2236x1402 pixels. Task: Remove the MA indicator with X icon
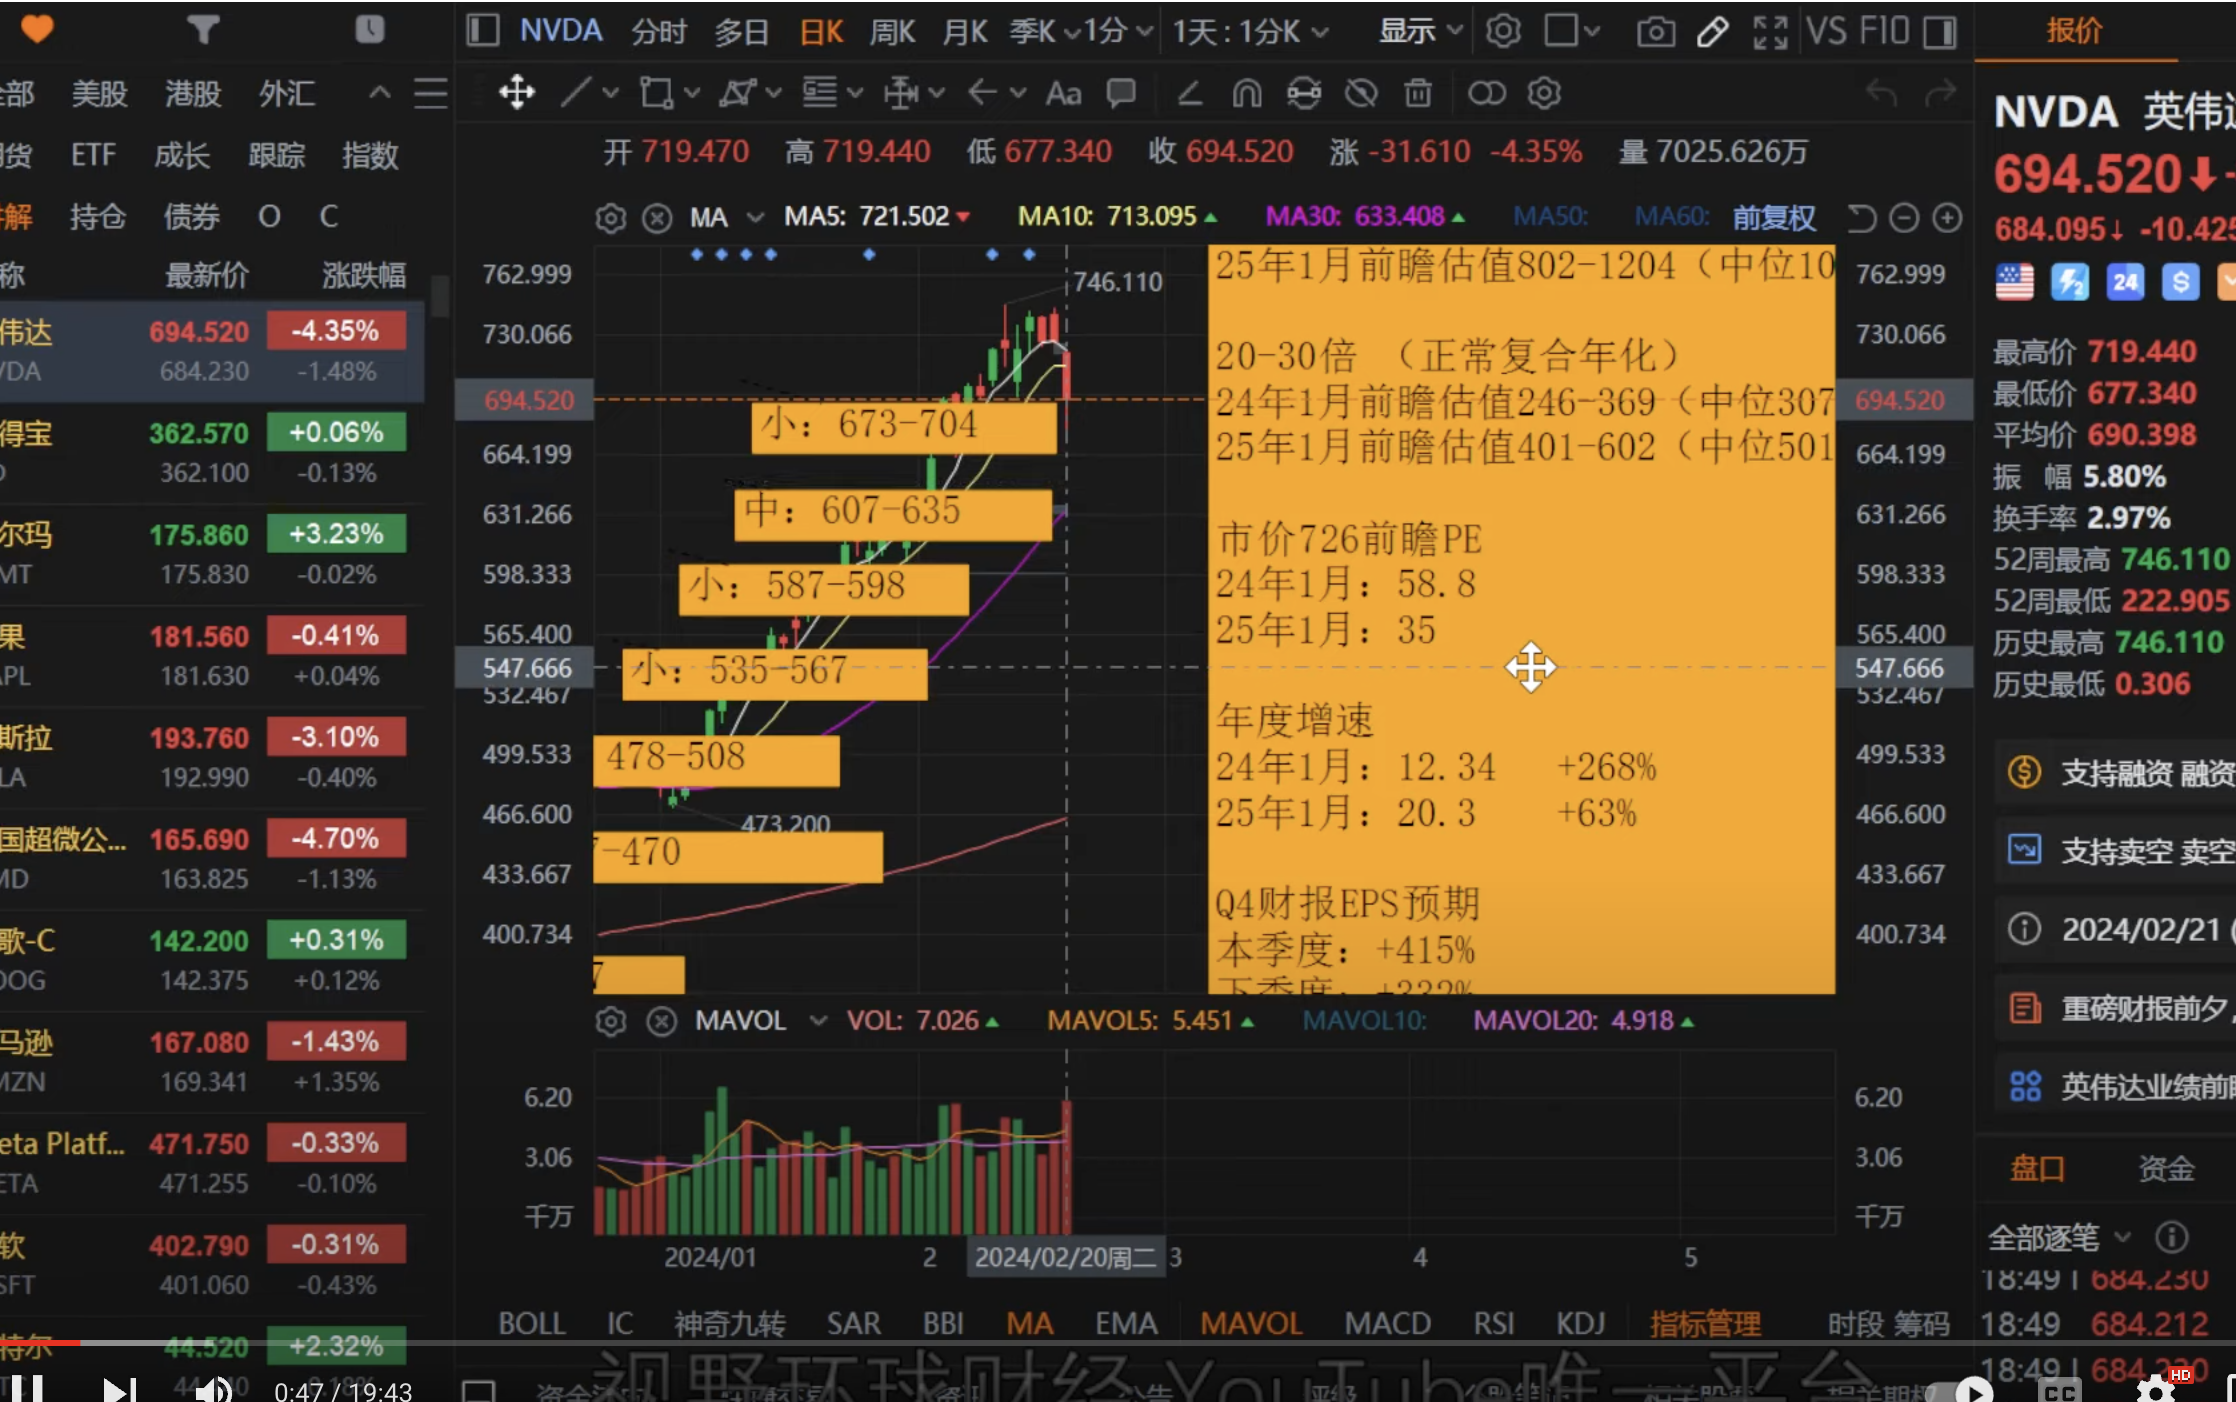(x=657, y=218)
